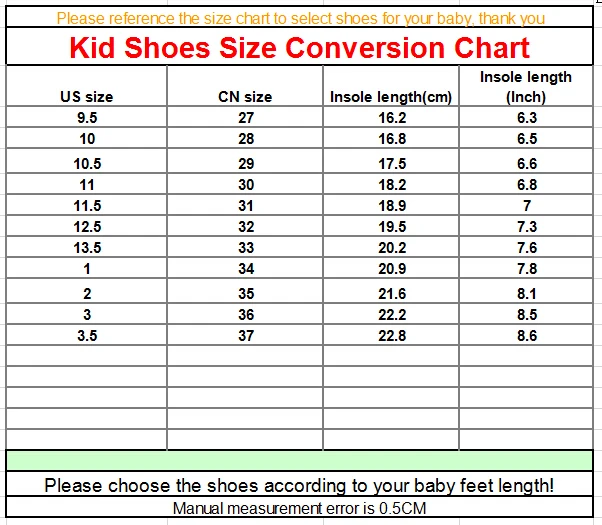
Task: Select the cell with US size 9.5
Action: [87, 117]
